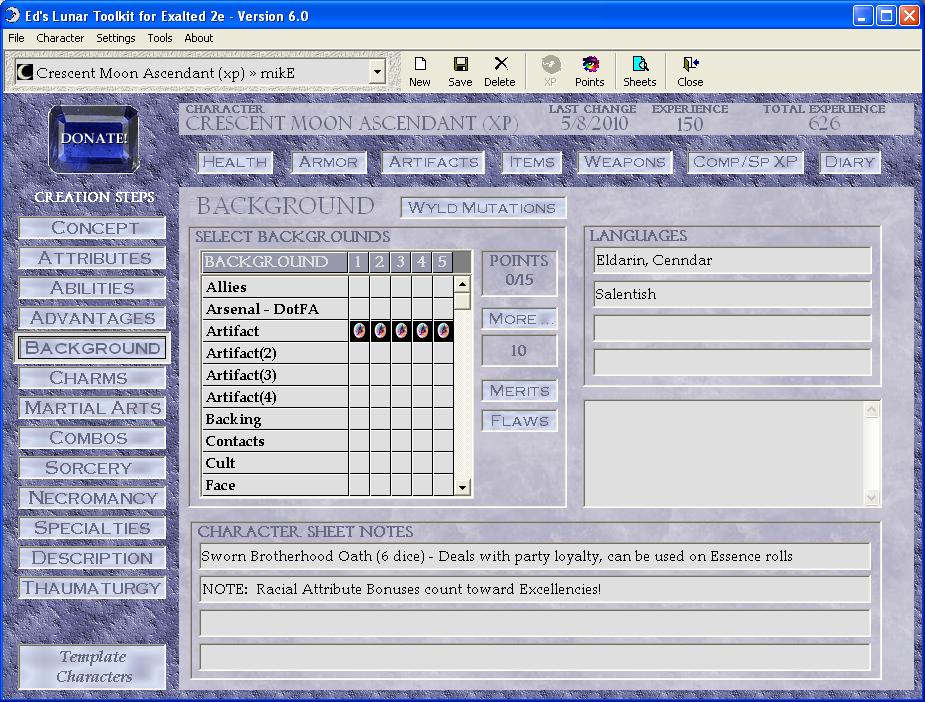Click the Salentish language field
The width and height of the screenshot is (925, 702).
click(732, 294)
